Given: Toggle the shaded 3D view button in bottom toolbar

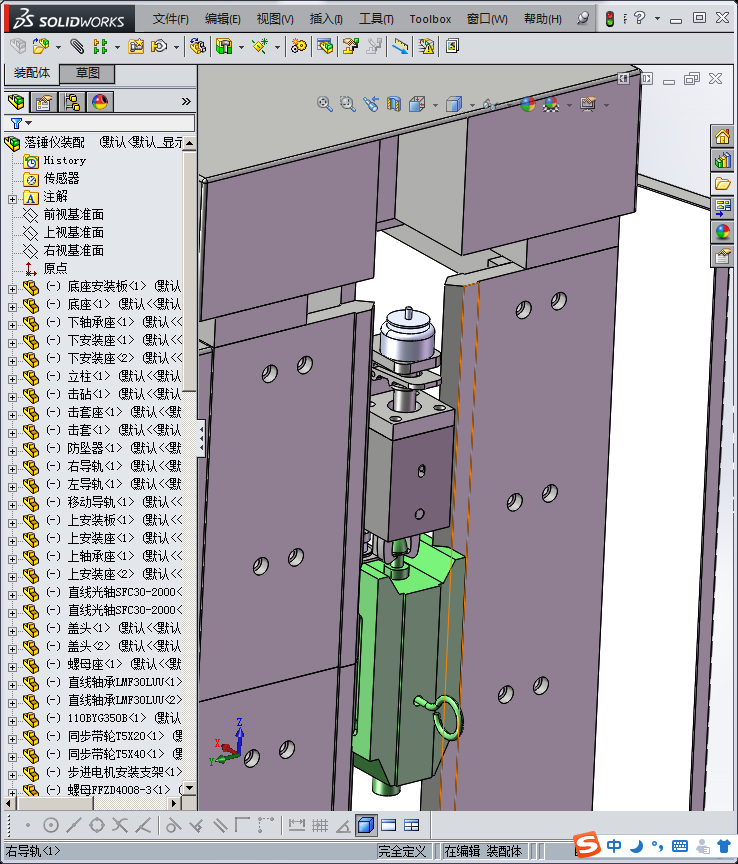Looking at the screenshot, I should click(x=366, y=825).
